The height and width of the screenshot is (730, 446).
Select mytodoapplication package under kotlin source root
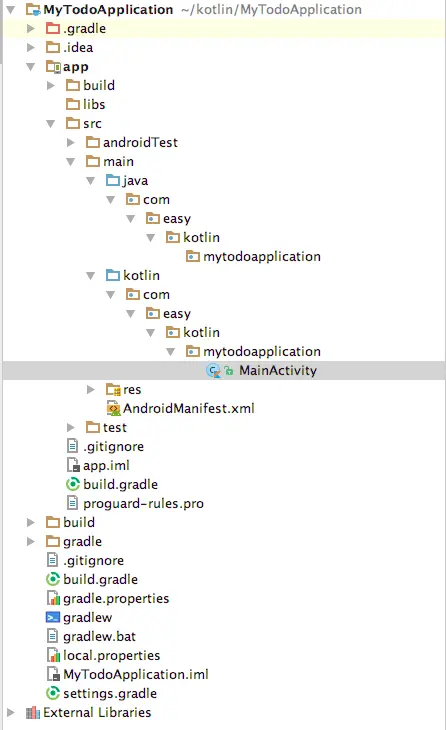pos(262,351)
